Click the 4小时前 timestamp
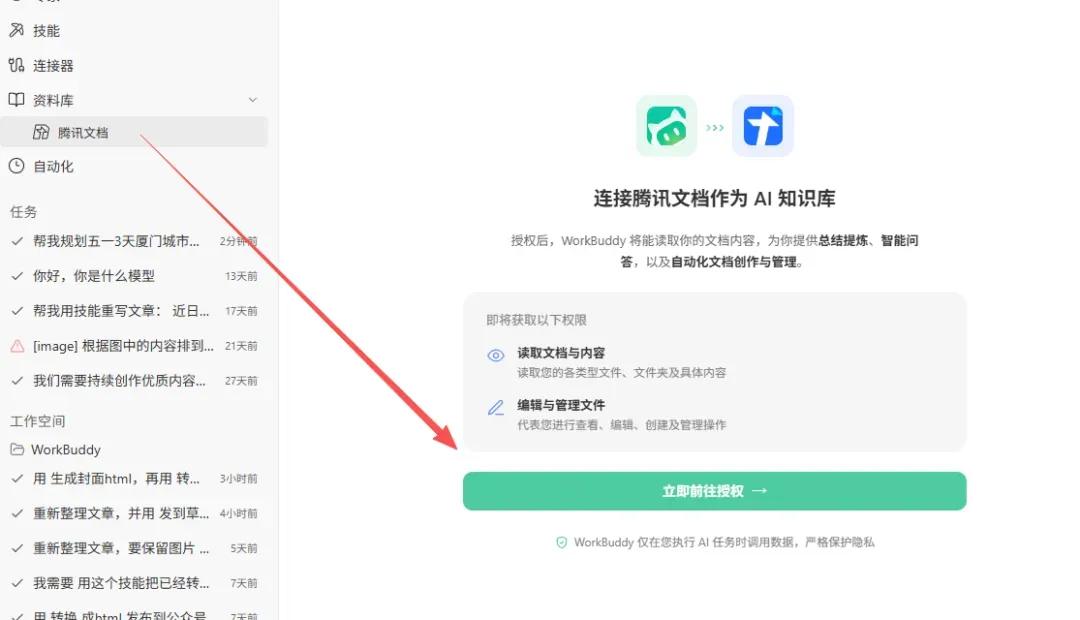 click(238, 513)
